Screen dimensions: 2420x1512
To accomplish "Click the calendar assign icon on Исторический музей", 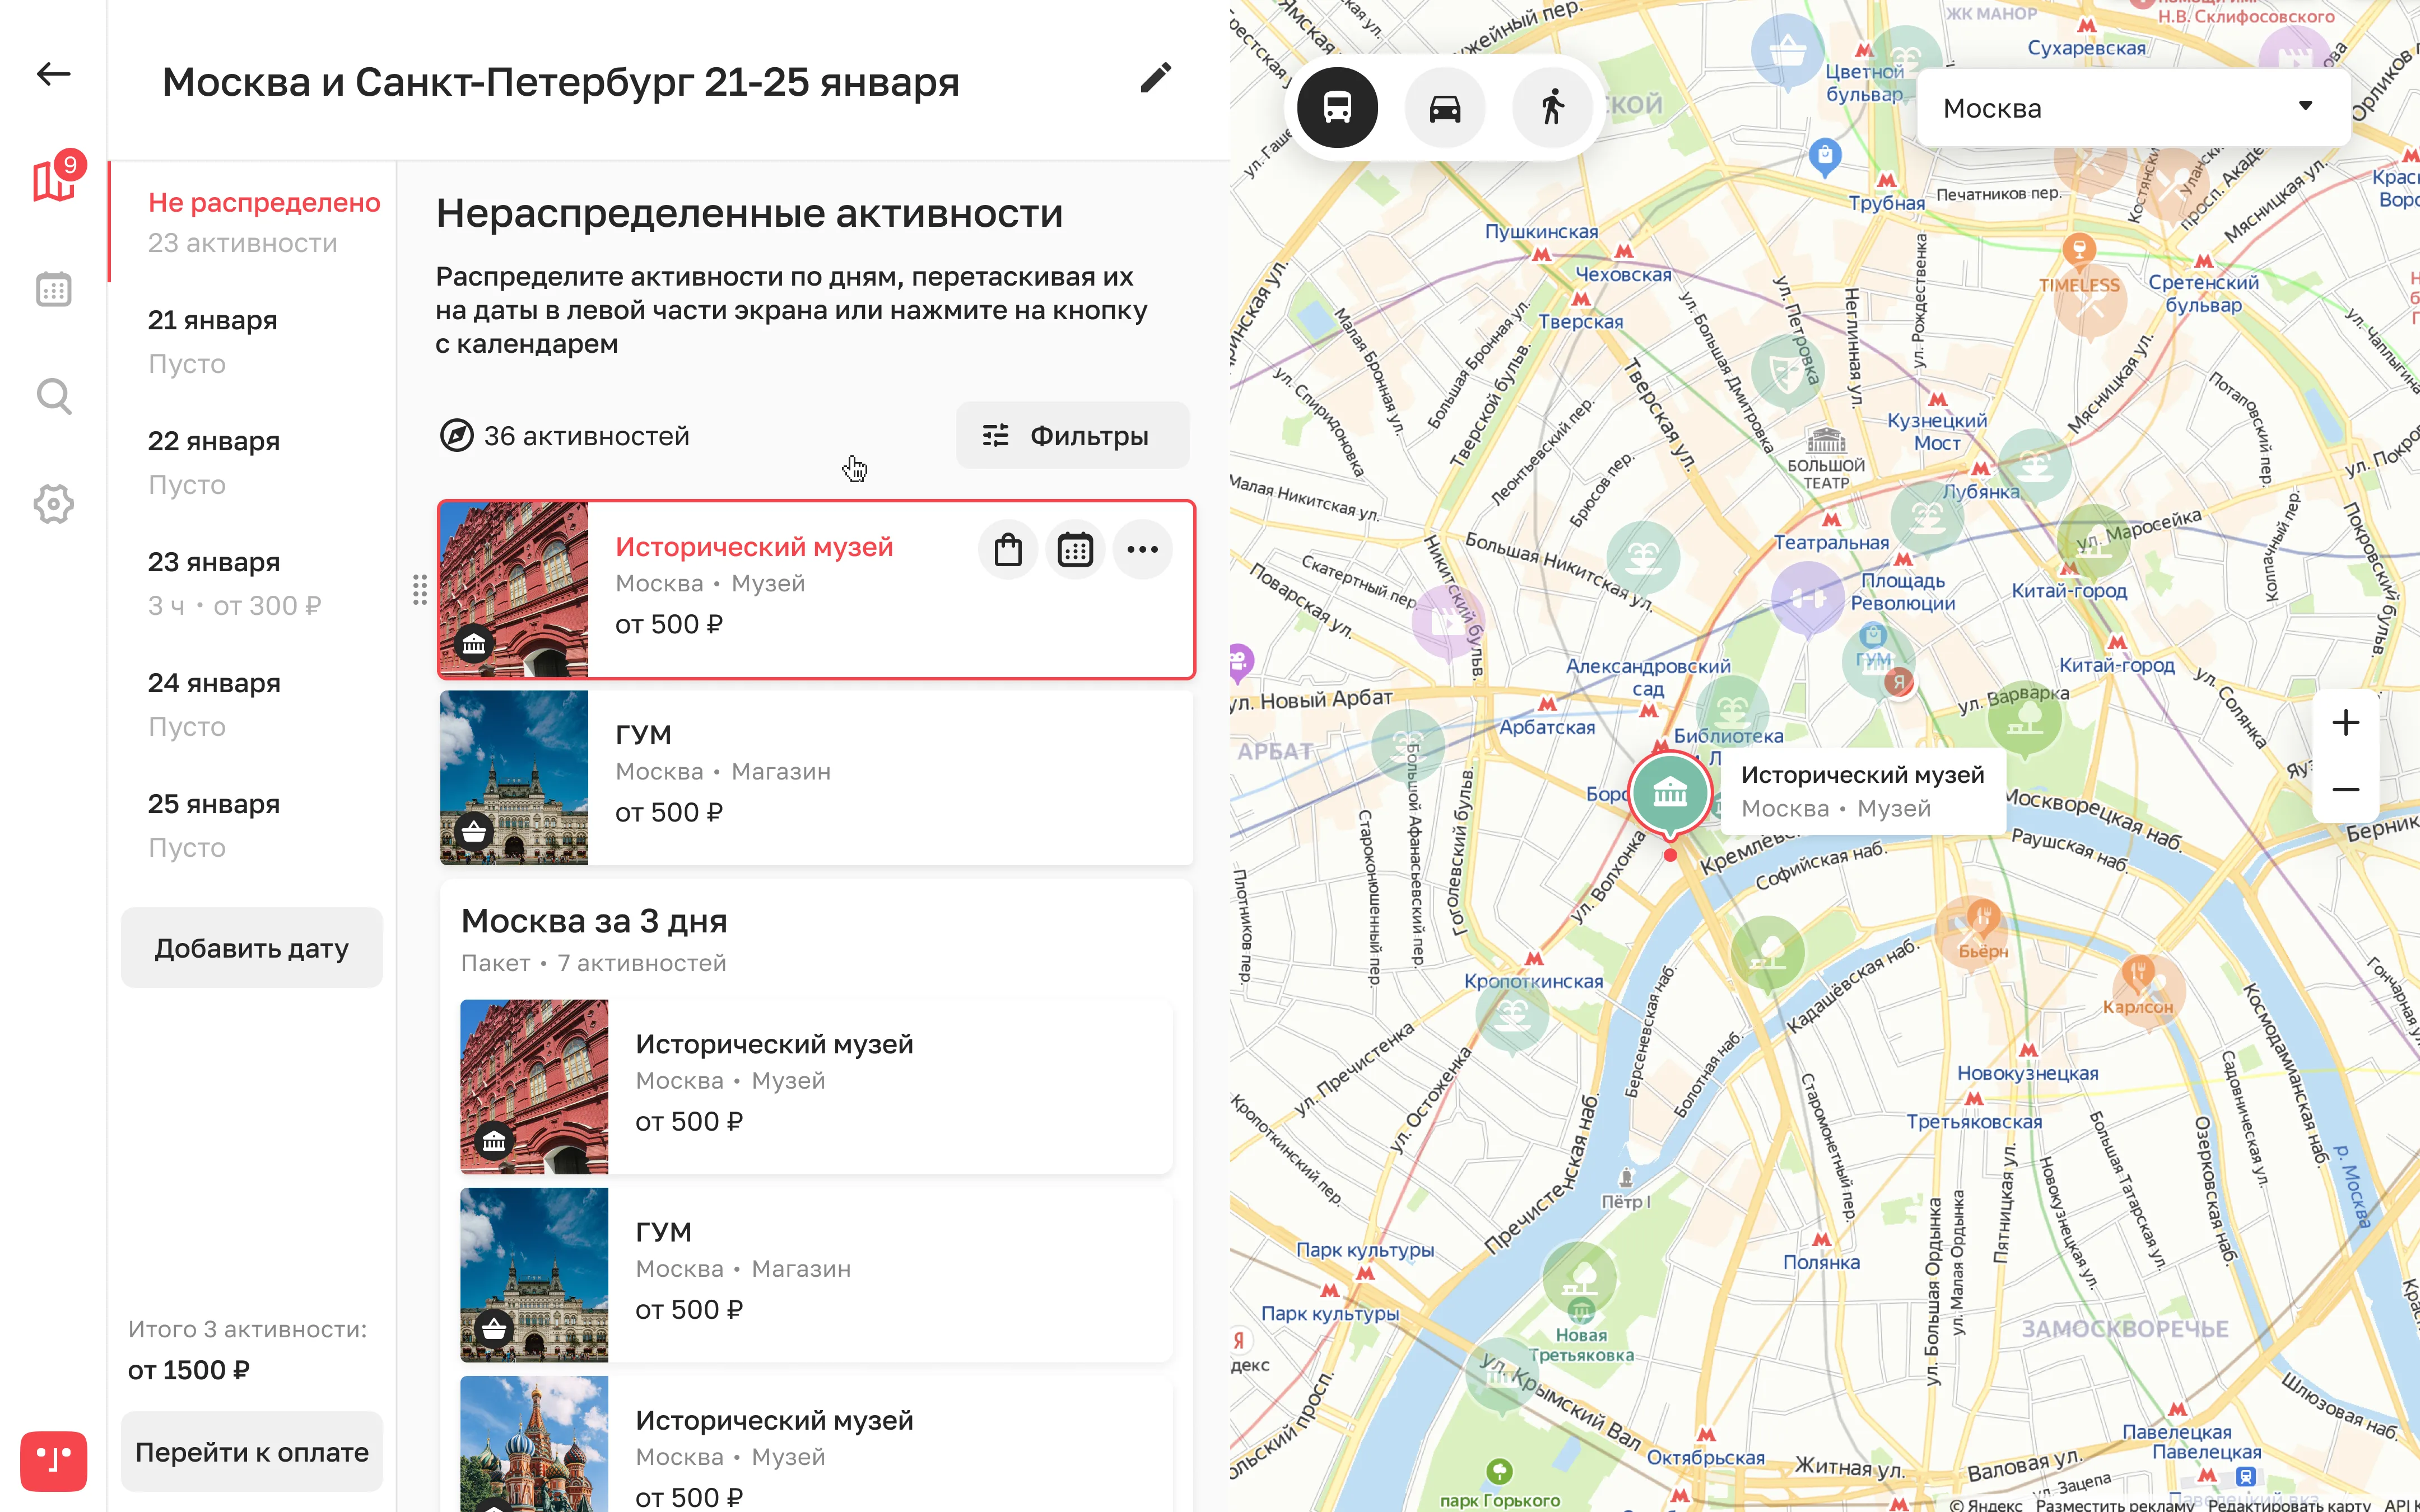I will click(1075, 549).
